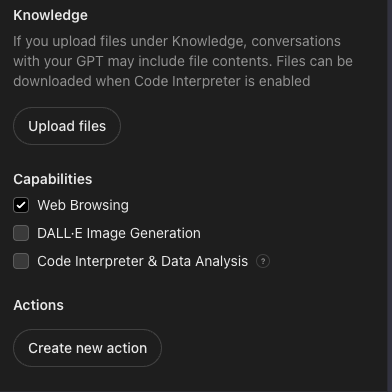This screenshot has height=392, width=392.
Task: Click the Upload files button
Action: (x=67, y=126)
